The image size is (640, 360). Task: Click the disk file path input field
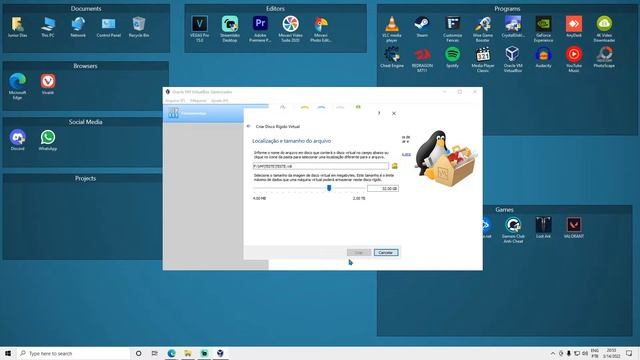(321, 166)
